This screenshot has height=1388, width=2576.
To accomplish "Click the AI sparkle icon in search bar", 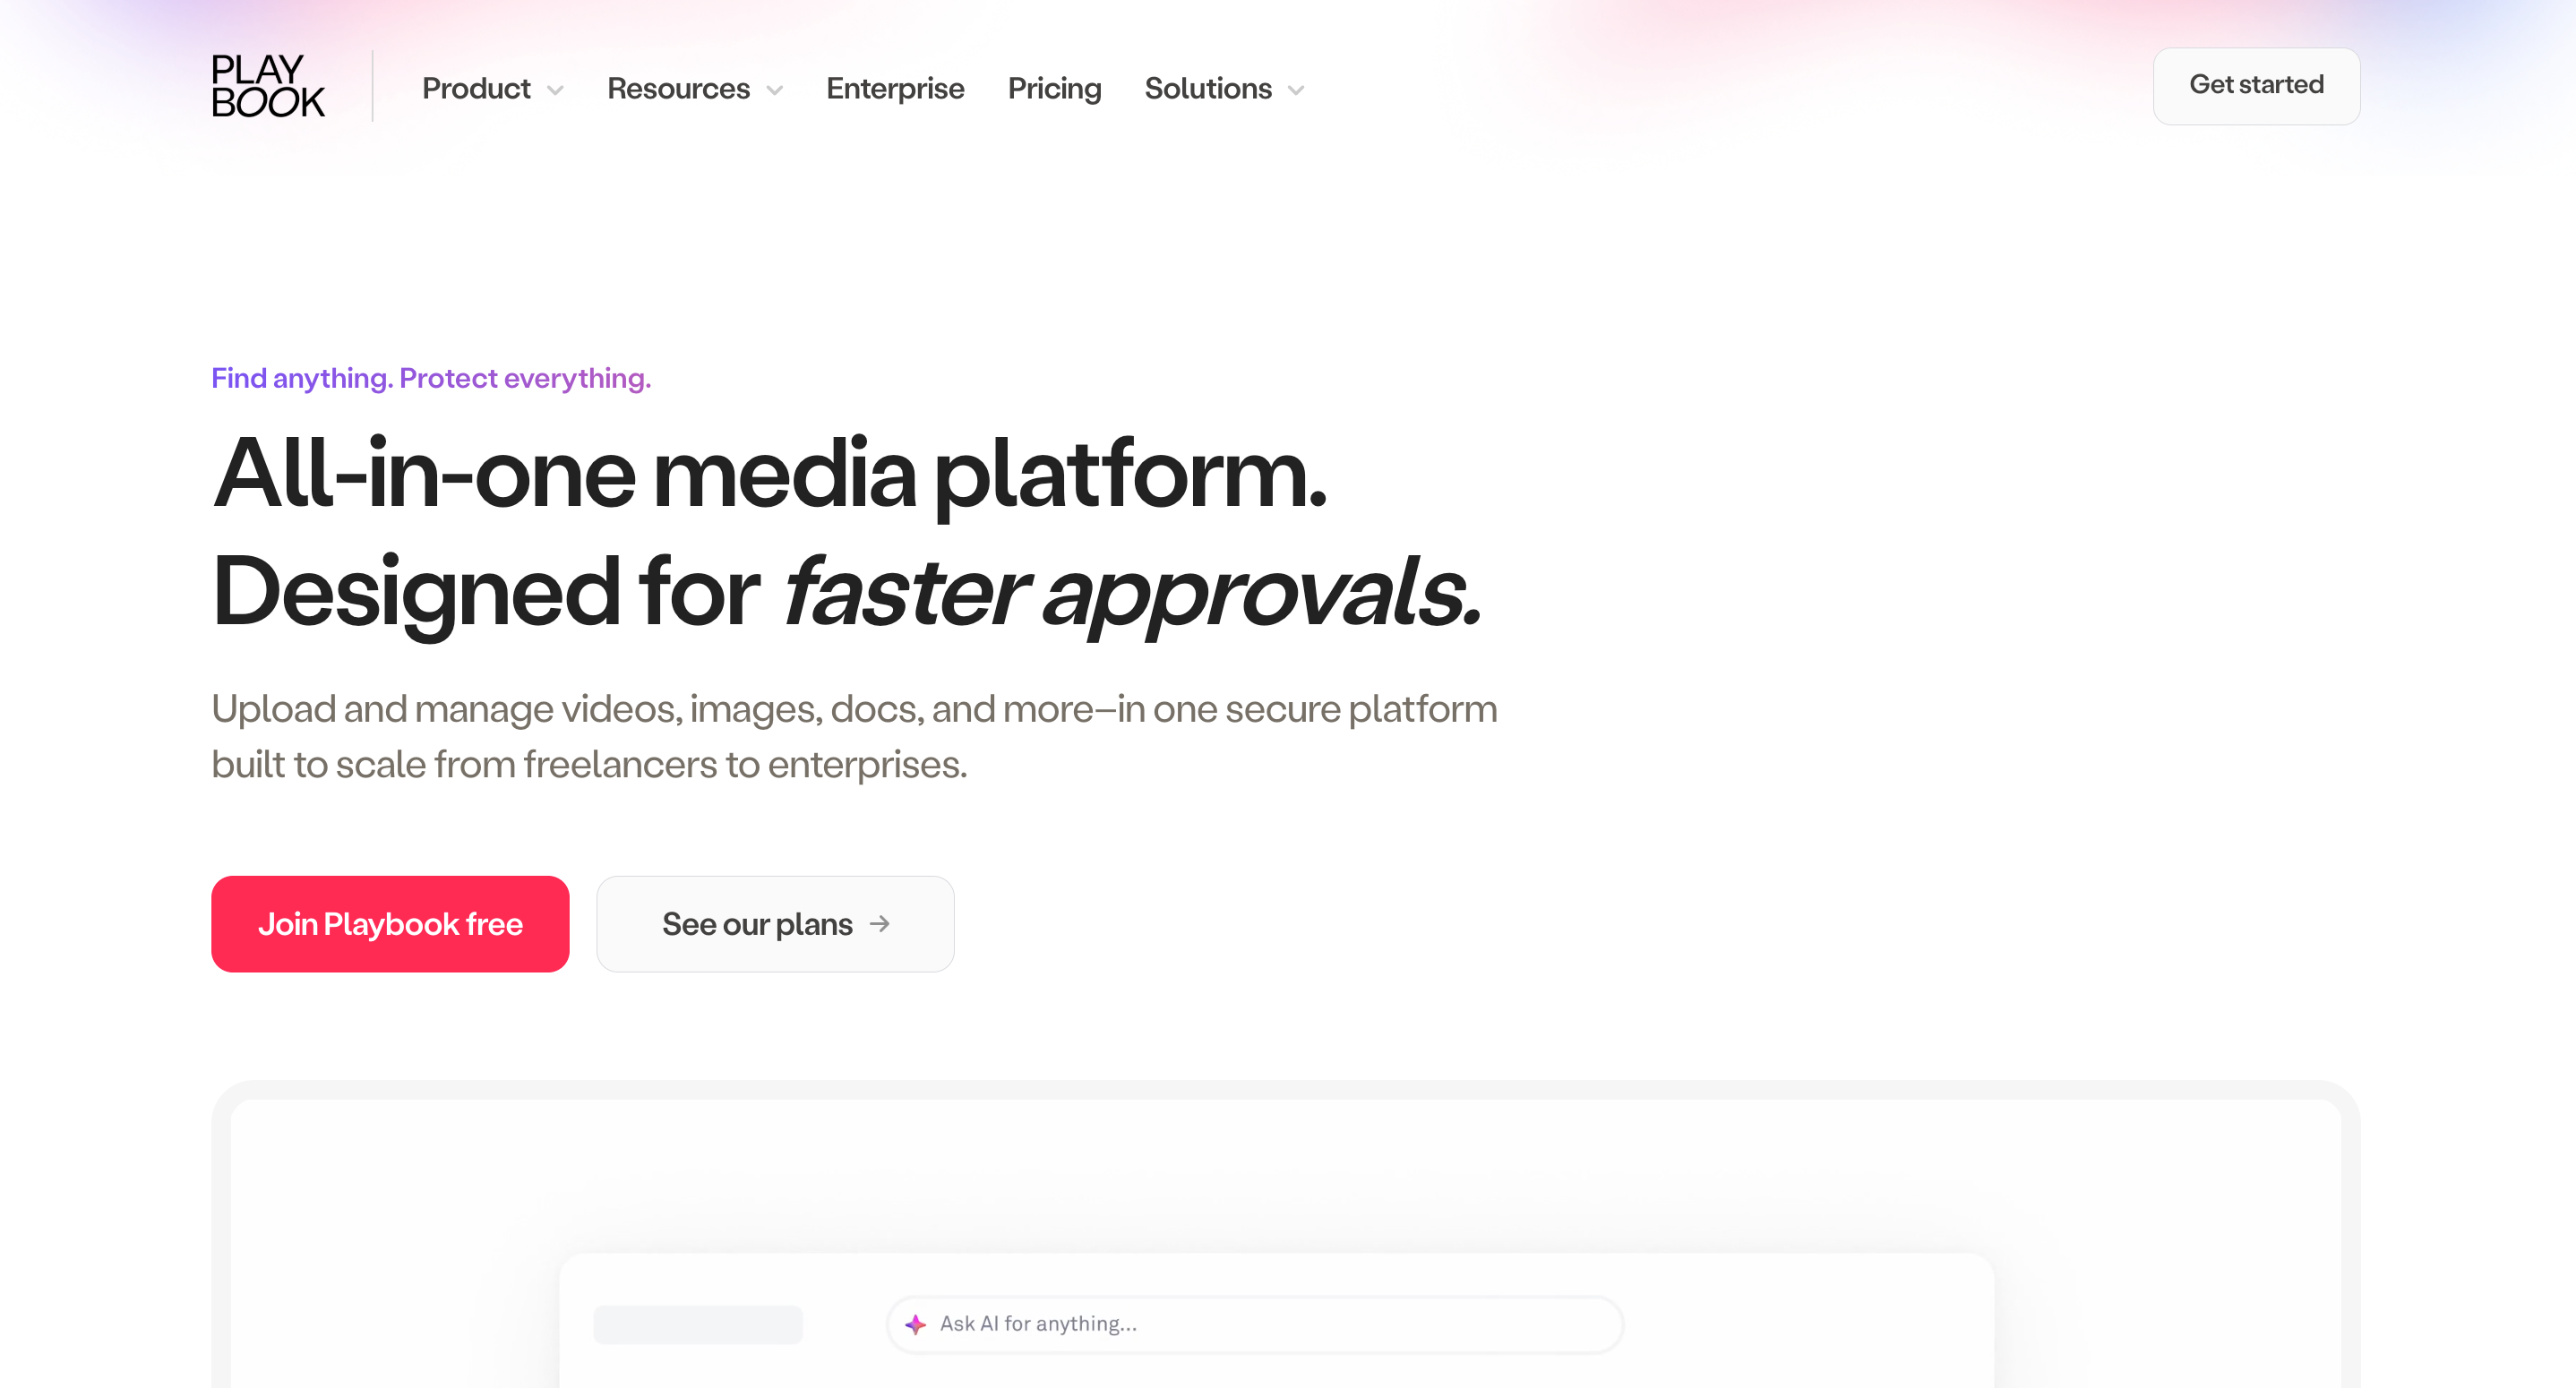I will (915, 1324).
